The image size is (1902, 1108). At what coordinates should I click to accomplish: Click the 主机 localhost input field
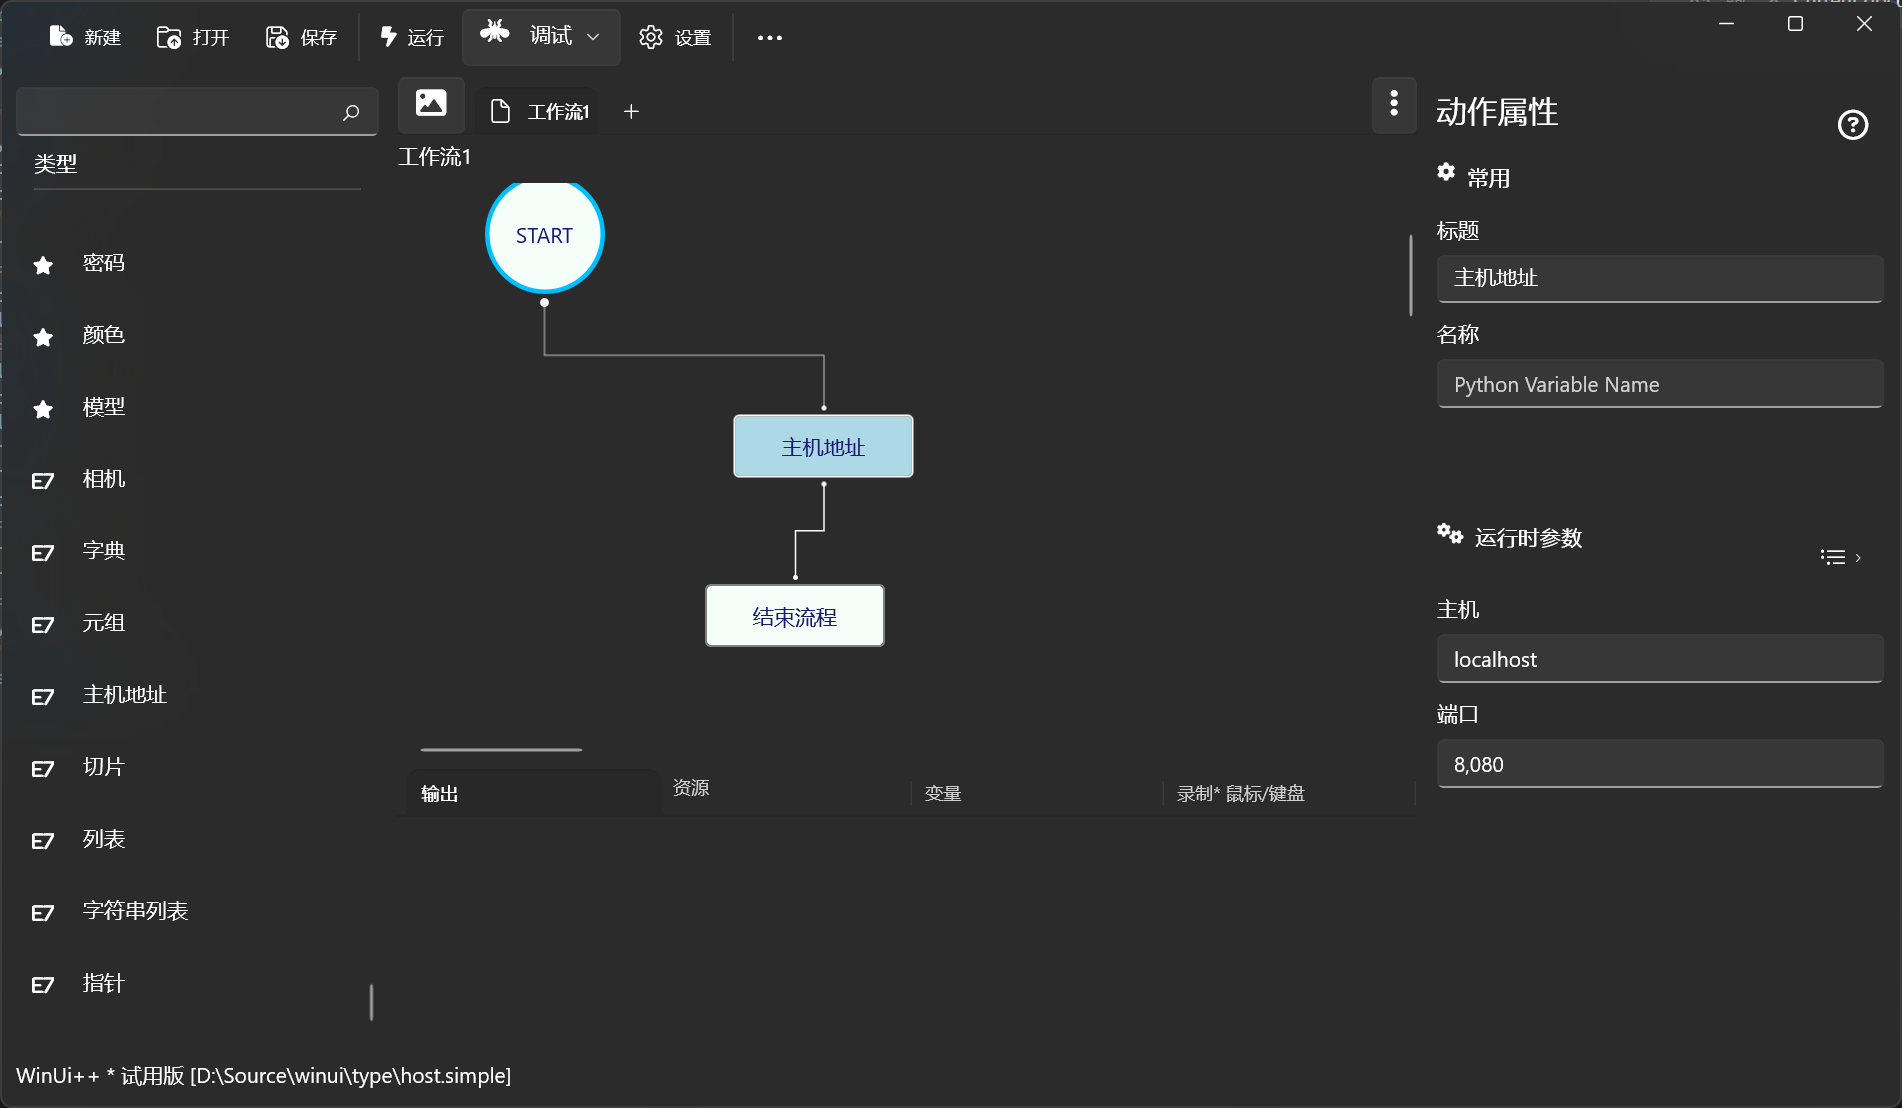tap(1659, 660)
